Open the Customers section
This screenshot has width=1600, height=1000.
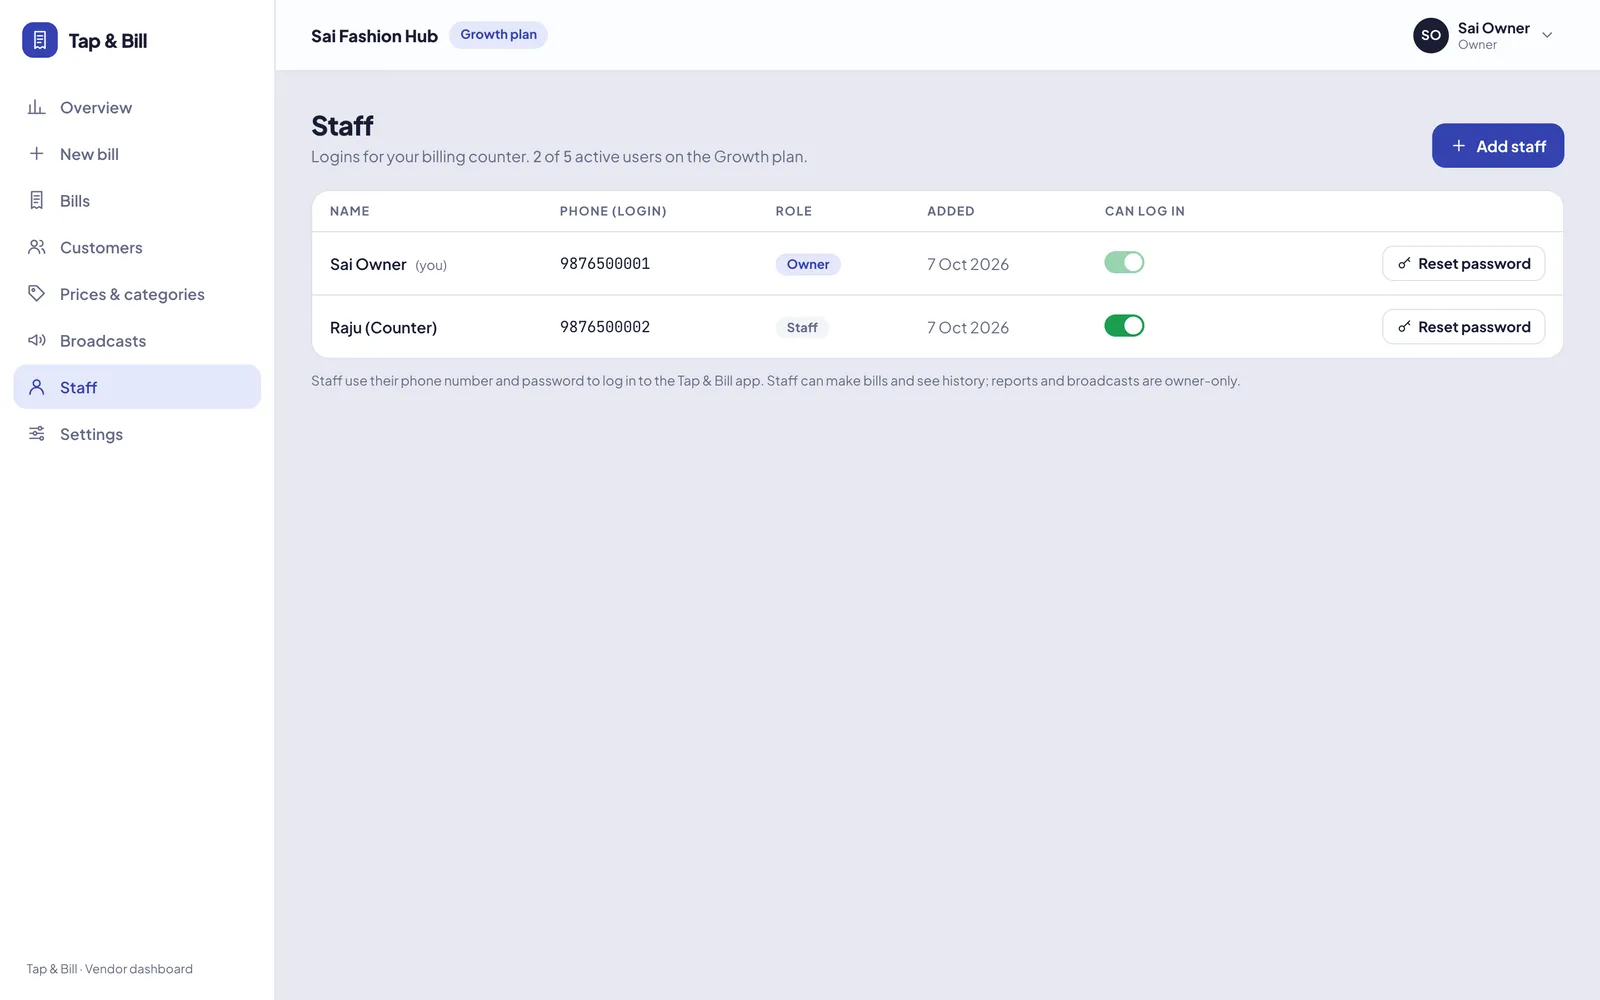pyautogui.click(x=137, y=247)
